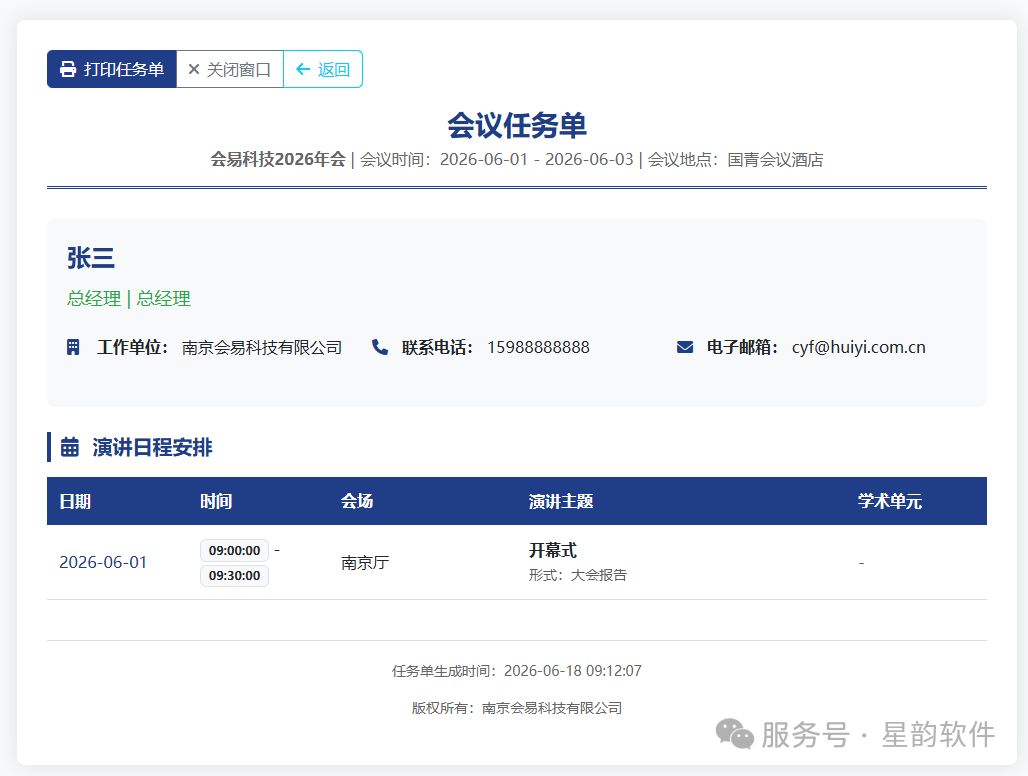Click the 日期 column header
1028x776 pixels.
tap(75, 501)
